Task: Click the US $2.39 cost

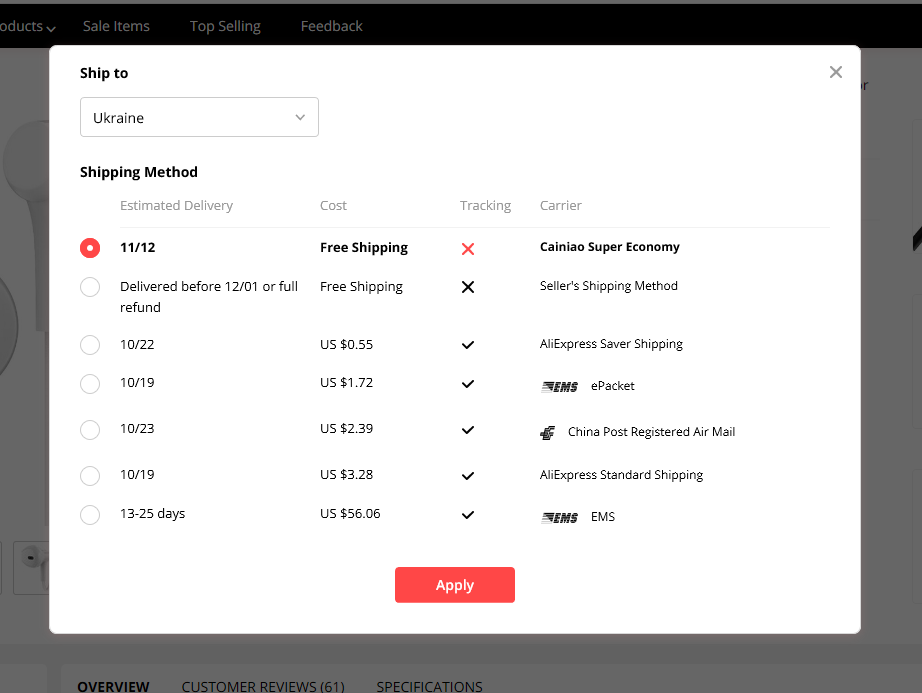Action: click(346, 428)
